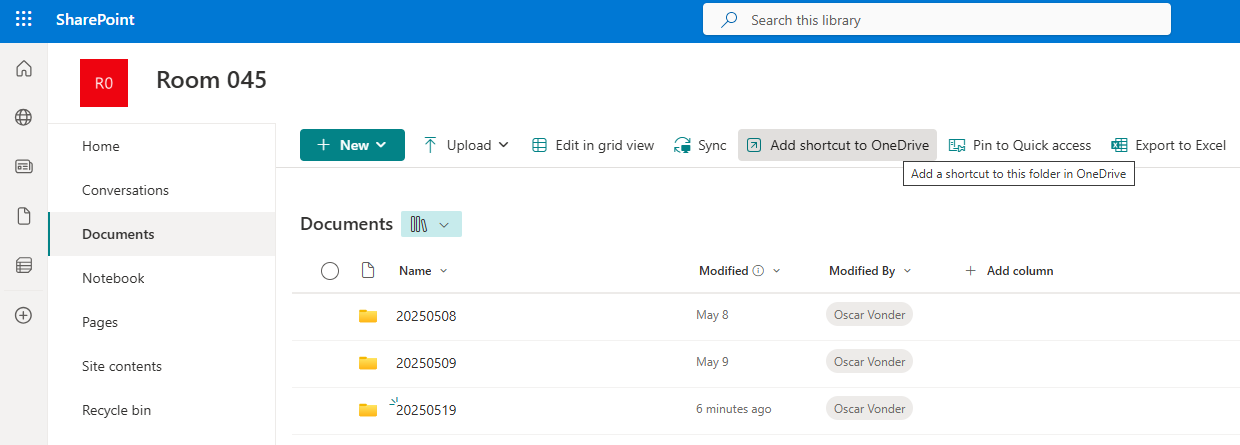Click the folder icon for 20250508
Image resolution: width=1240 pixels, height=445 pixels.
click(368, 316)
